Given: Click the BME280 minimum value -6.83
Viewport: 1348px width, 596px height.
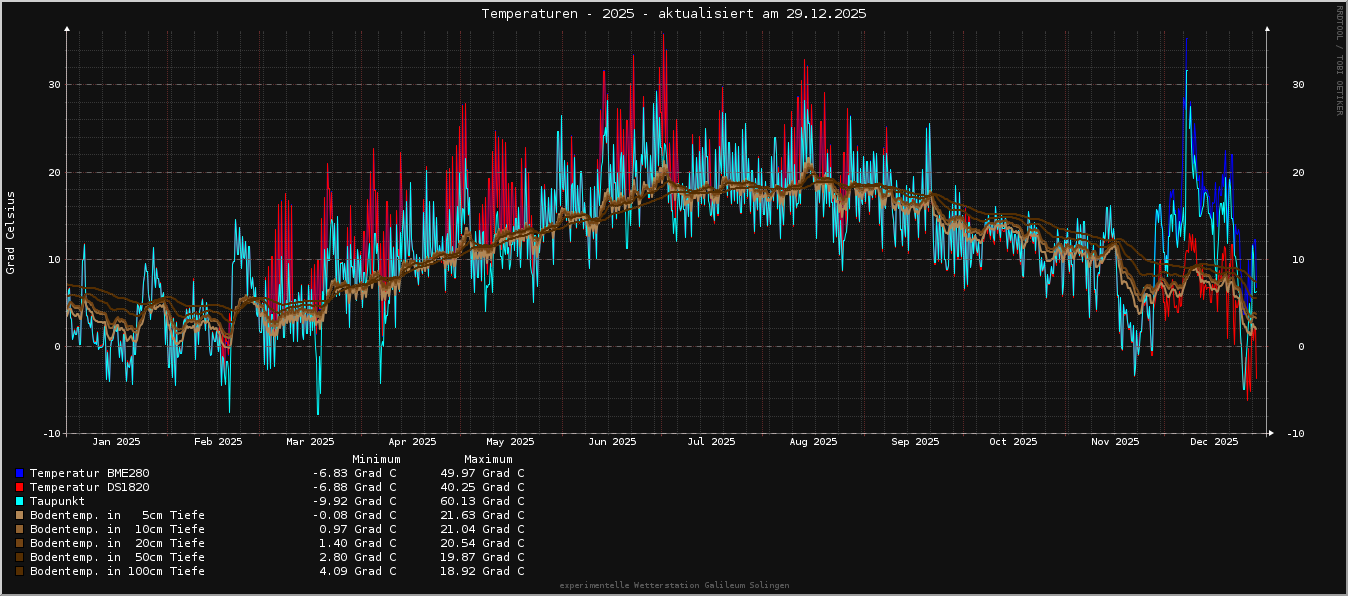Looking at the screenshot, I should click(354, 473).
